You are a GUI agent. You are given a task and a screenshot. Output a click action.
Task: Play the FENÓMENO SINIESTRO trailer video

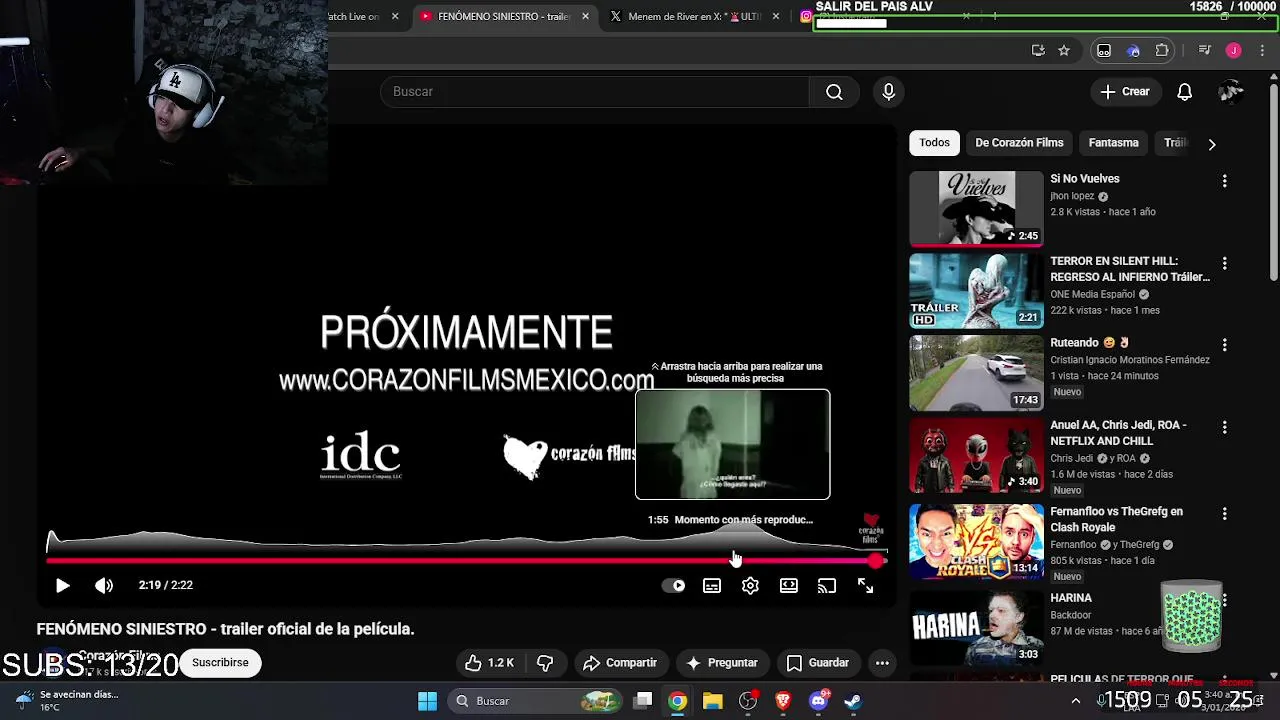click(x=62, y=585)
